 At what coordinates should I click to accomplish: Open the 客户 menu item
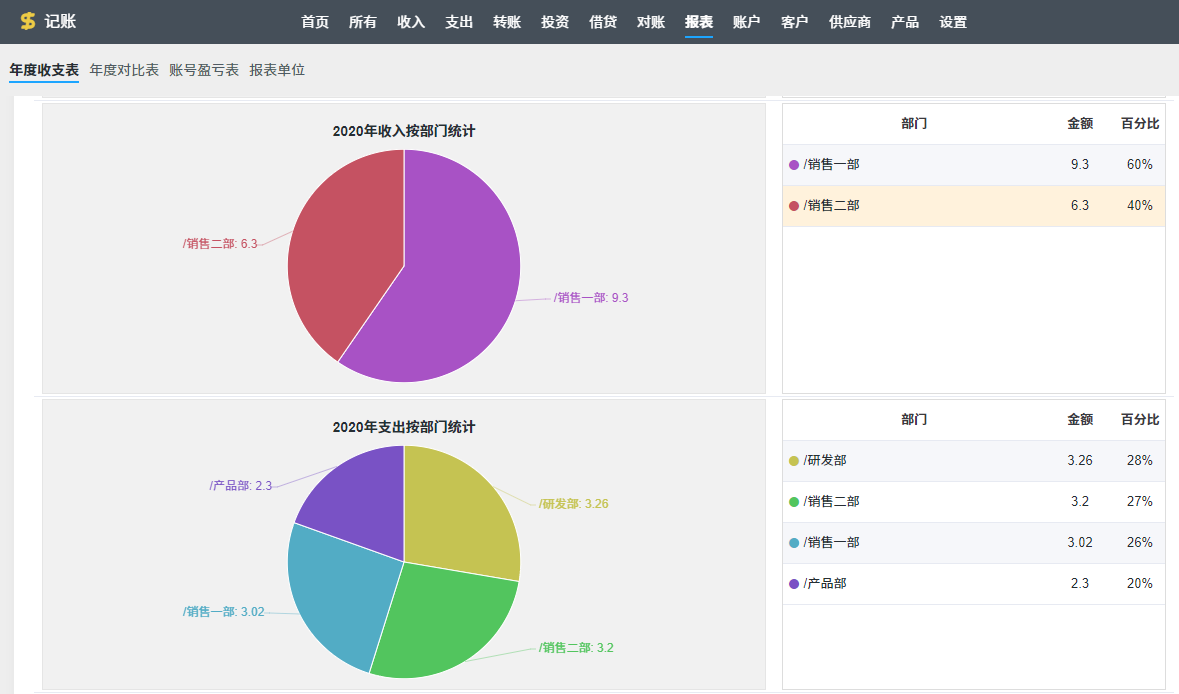coord(795,23)
